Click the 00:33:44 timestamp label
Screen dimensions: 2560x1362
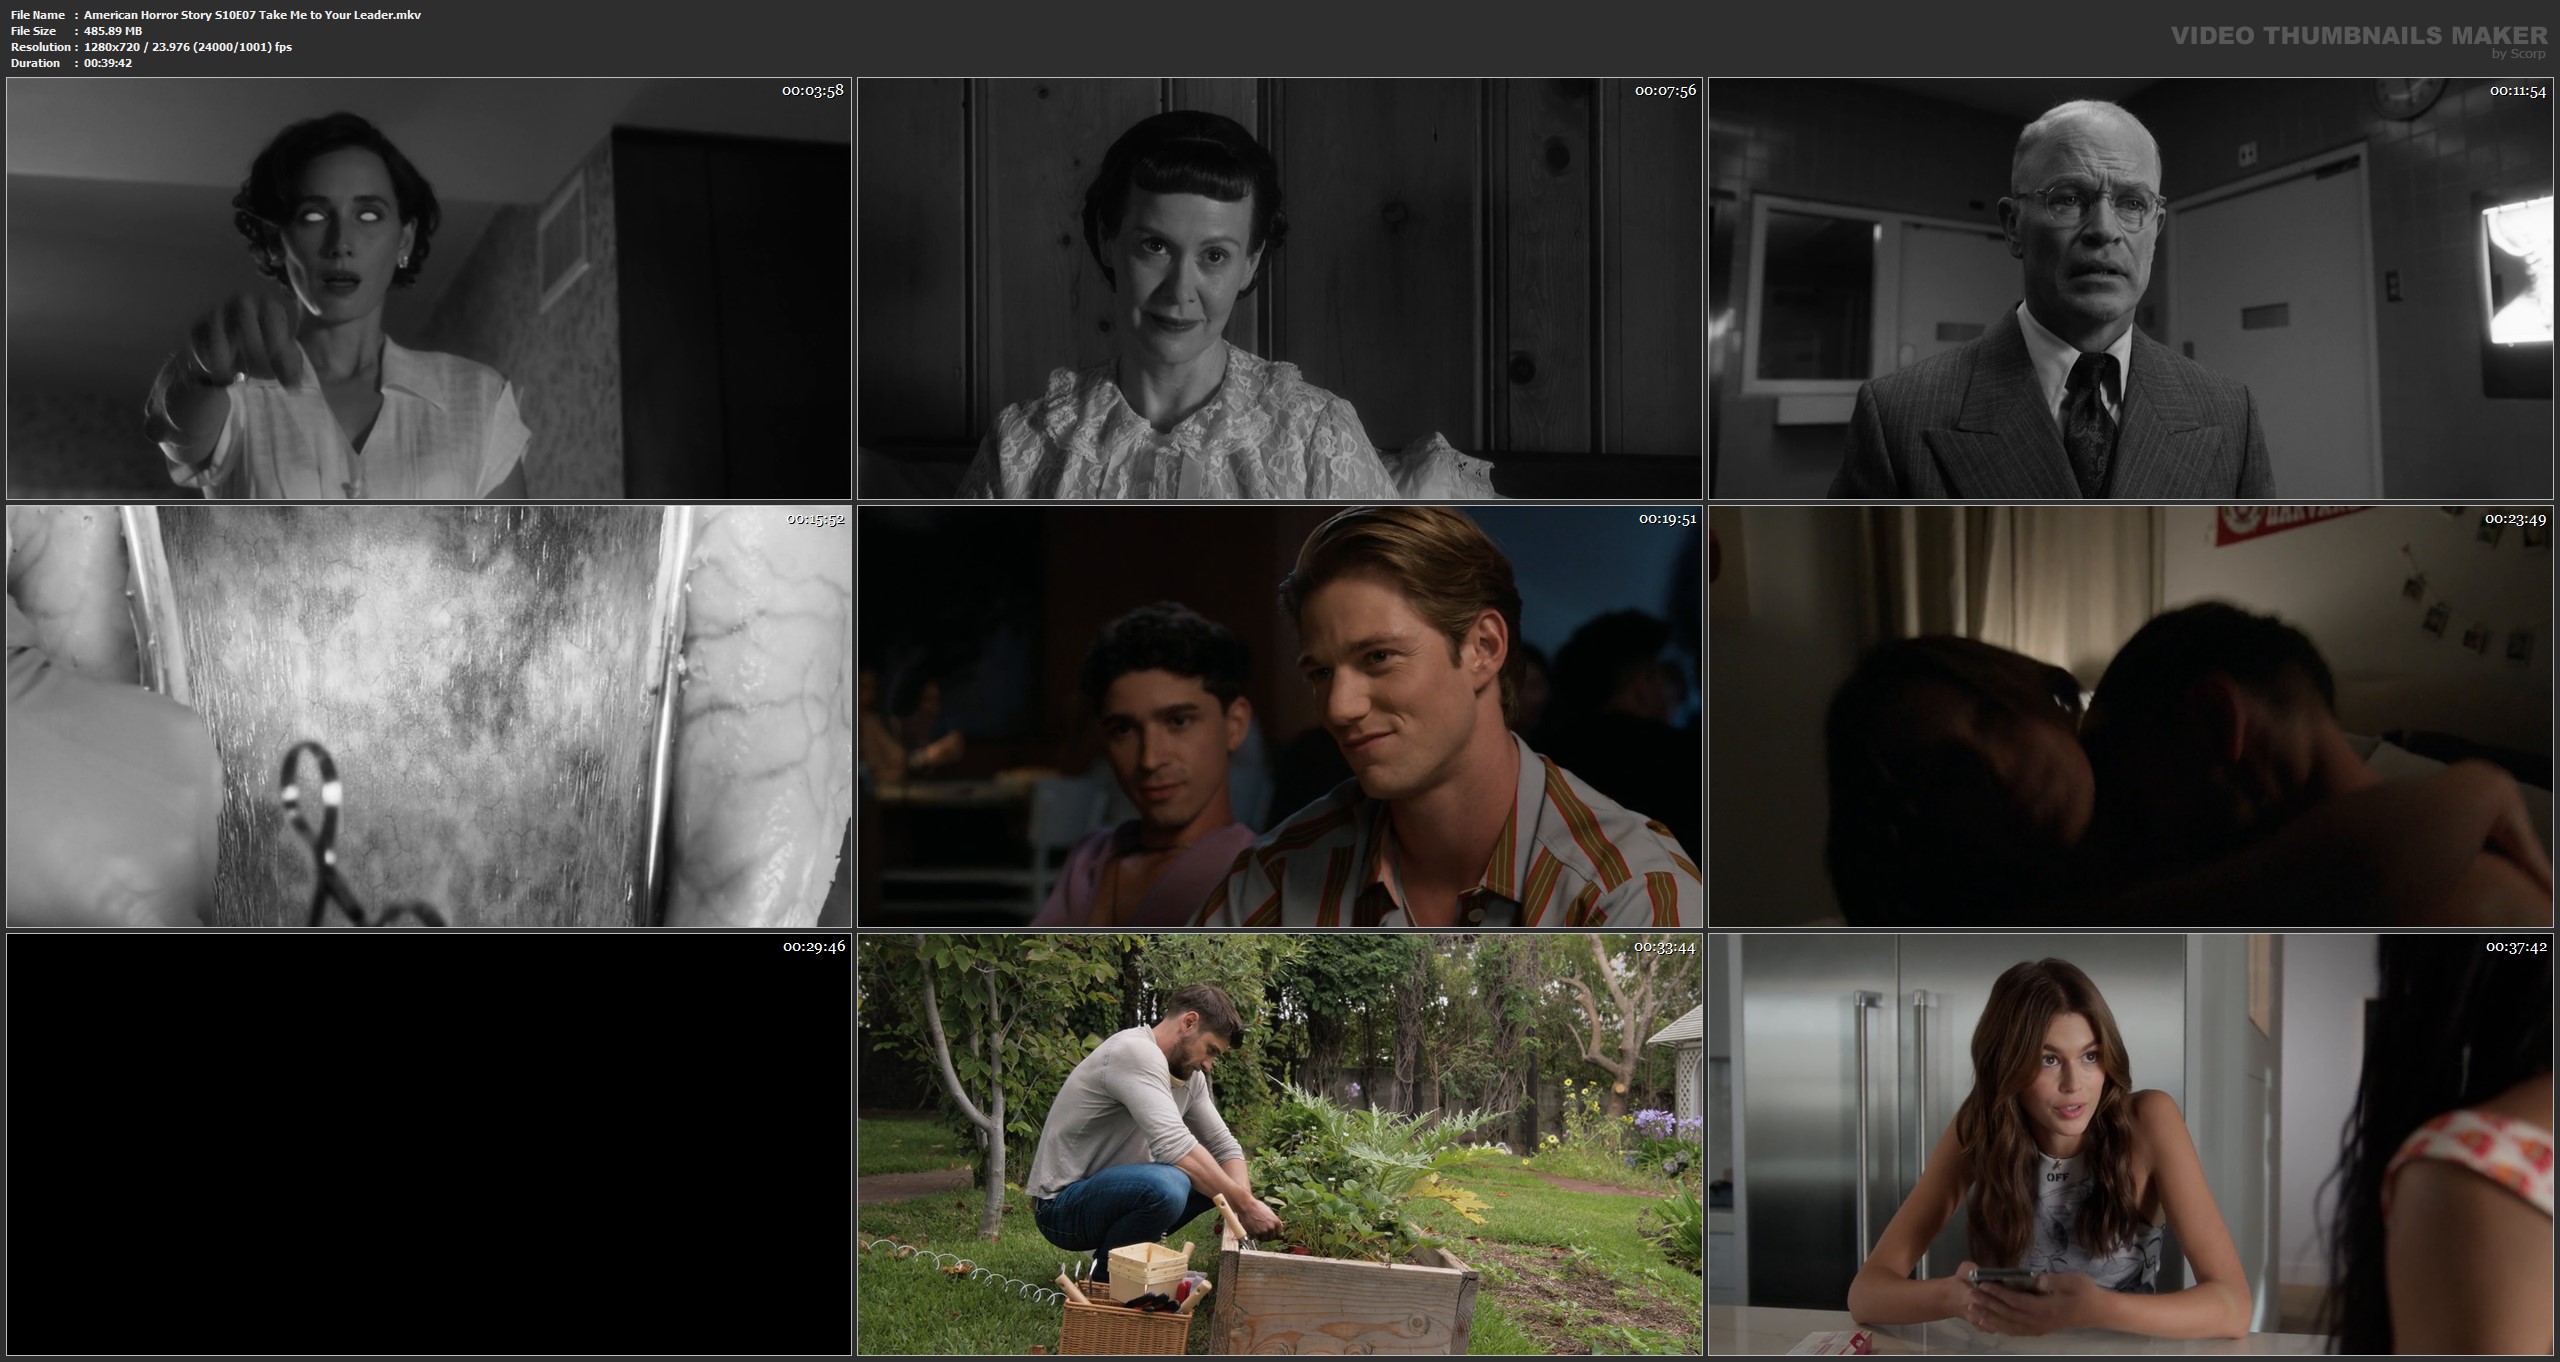1664,947
